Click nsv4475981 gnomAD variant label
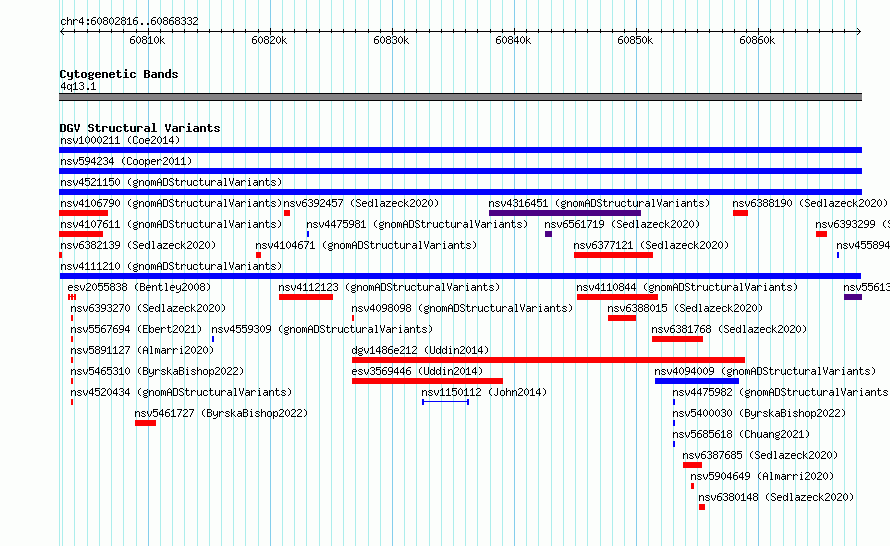 coord(417,224)
